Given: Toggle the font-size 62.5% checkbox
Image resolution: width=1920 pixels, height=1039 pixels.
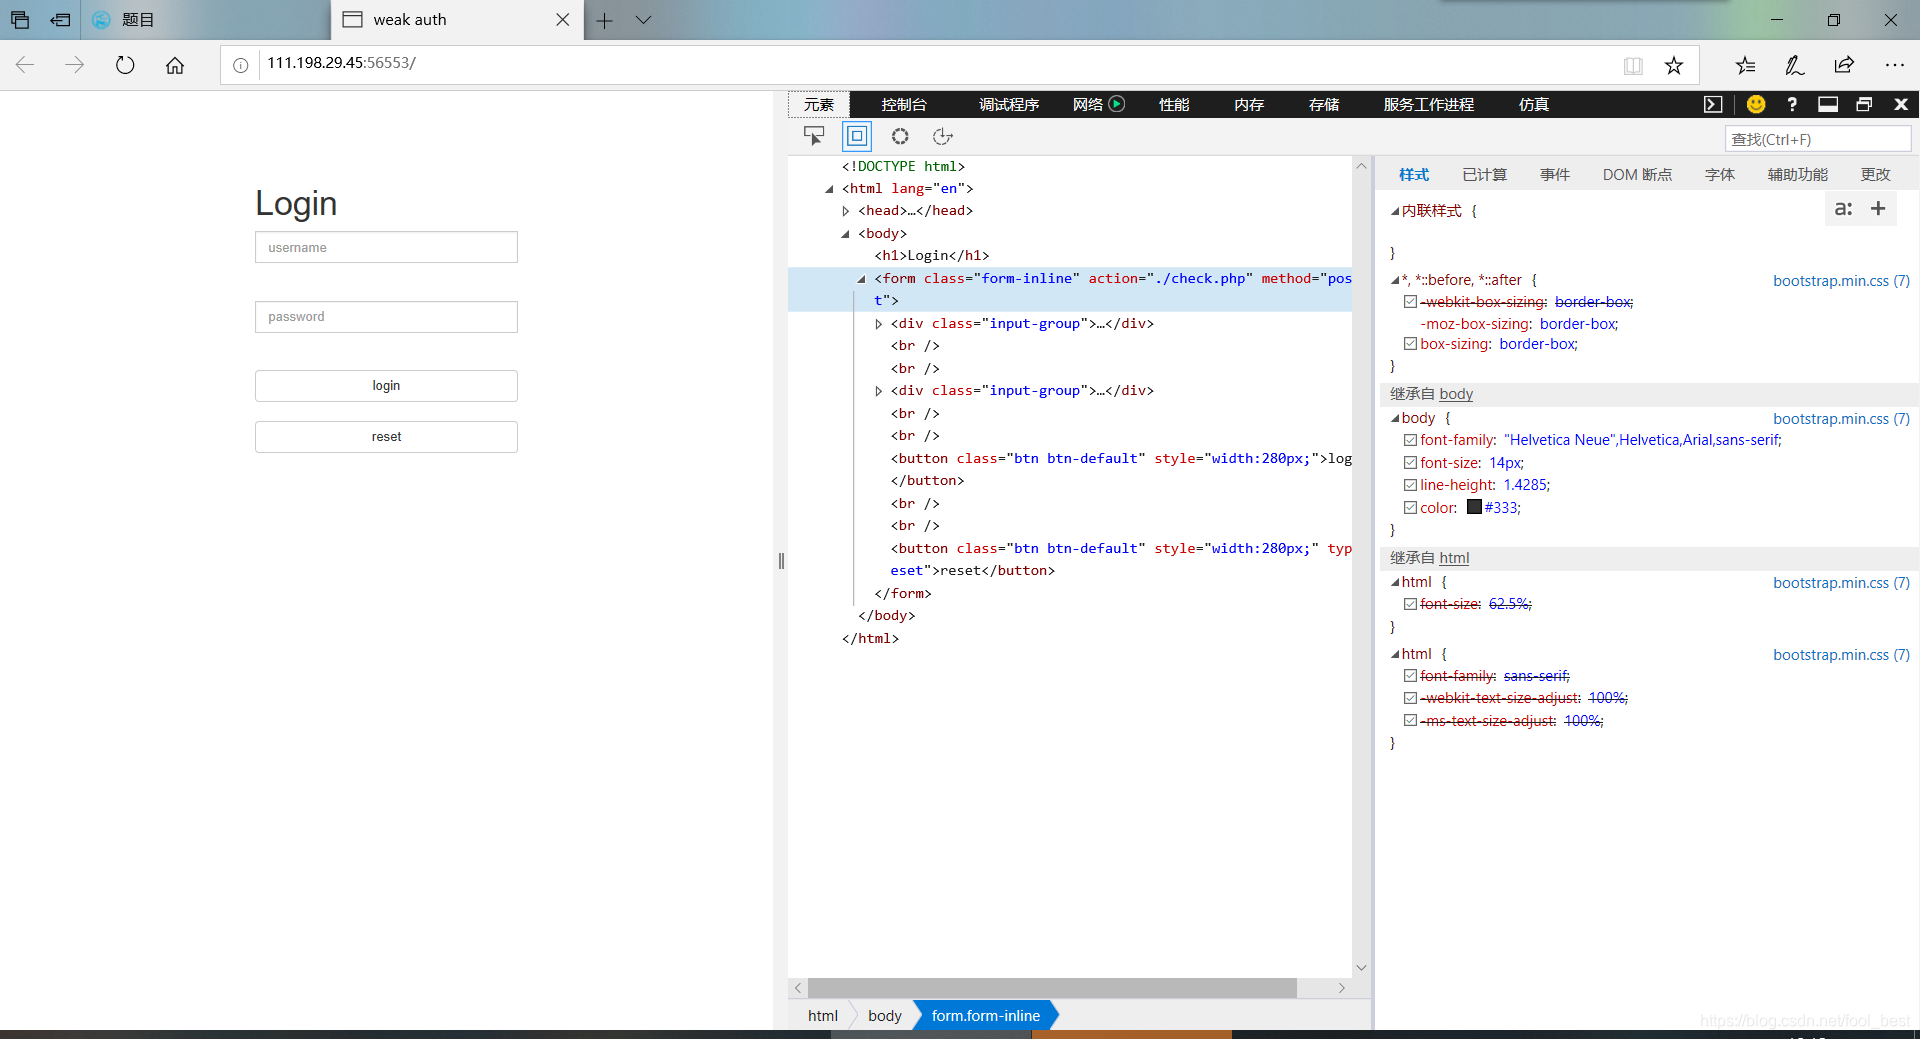Looking at the screenshot, I should (x=1410, y=603).
